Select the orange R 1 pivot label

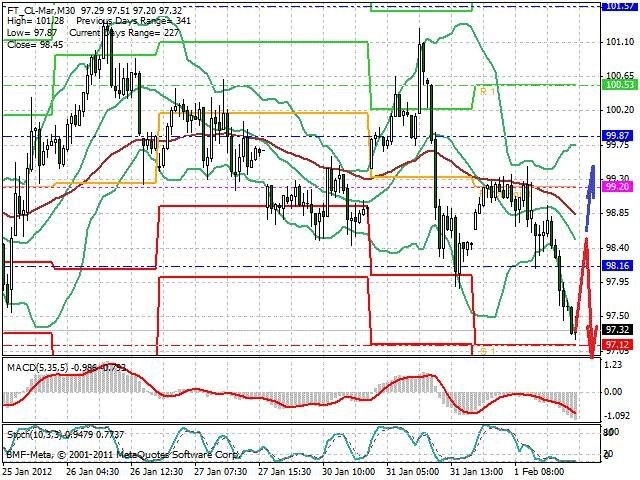pos(487,91)
